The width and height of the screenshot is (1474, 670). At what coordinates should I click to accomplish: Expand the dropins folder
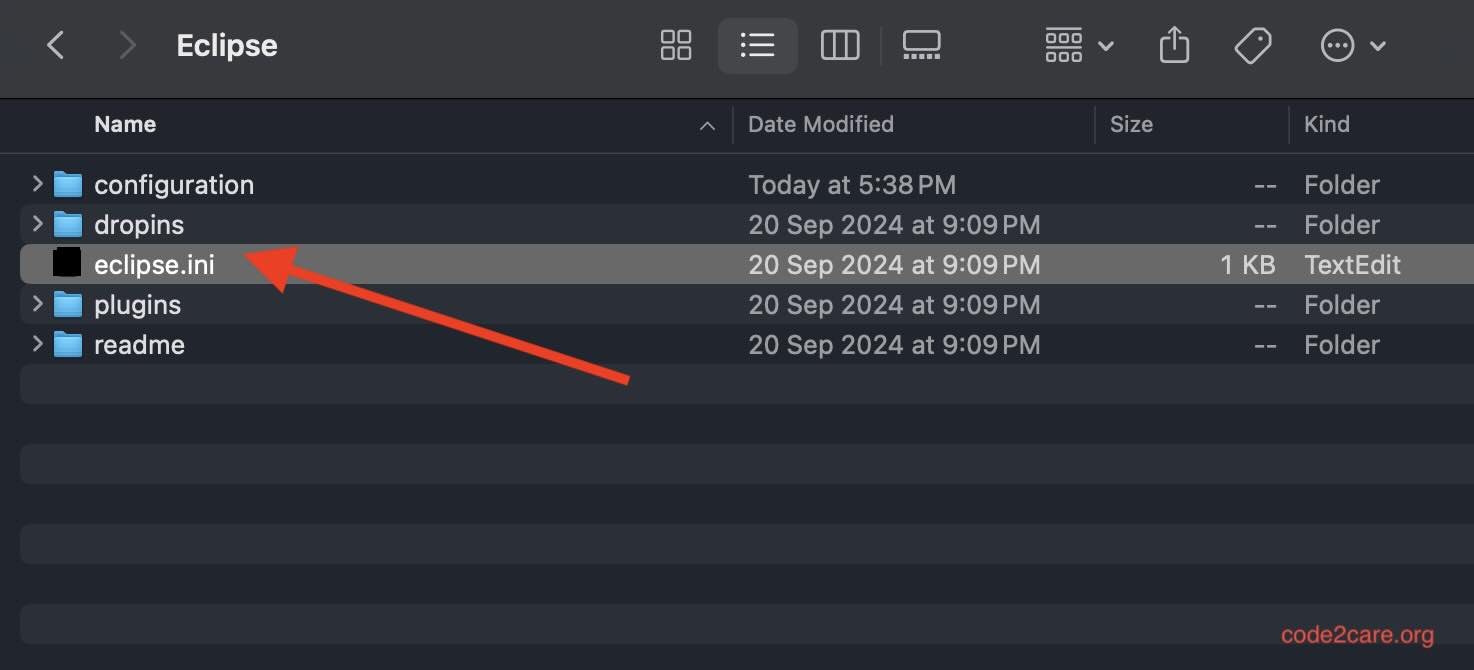(36, 224)
